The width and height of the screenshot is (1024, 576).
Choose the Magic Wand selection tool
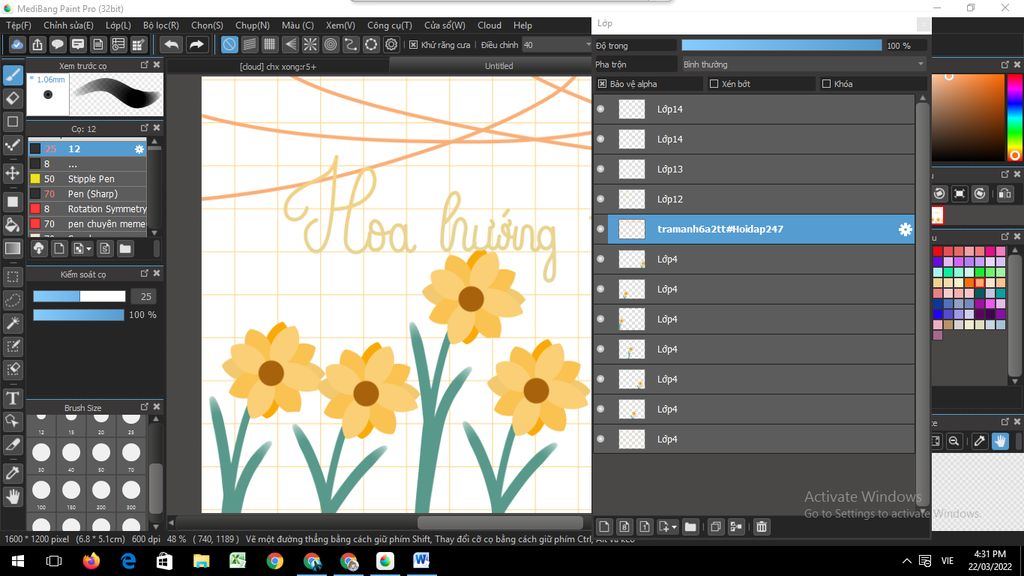tap(13, 323)
